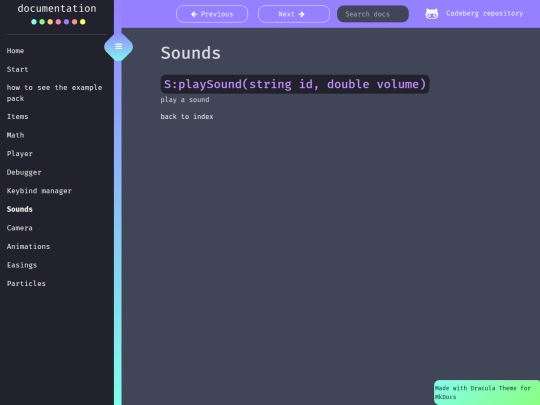Toggle the sidebar hamburger menu icon

118,46
